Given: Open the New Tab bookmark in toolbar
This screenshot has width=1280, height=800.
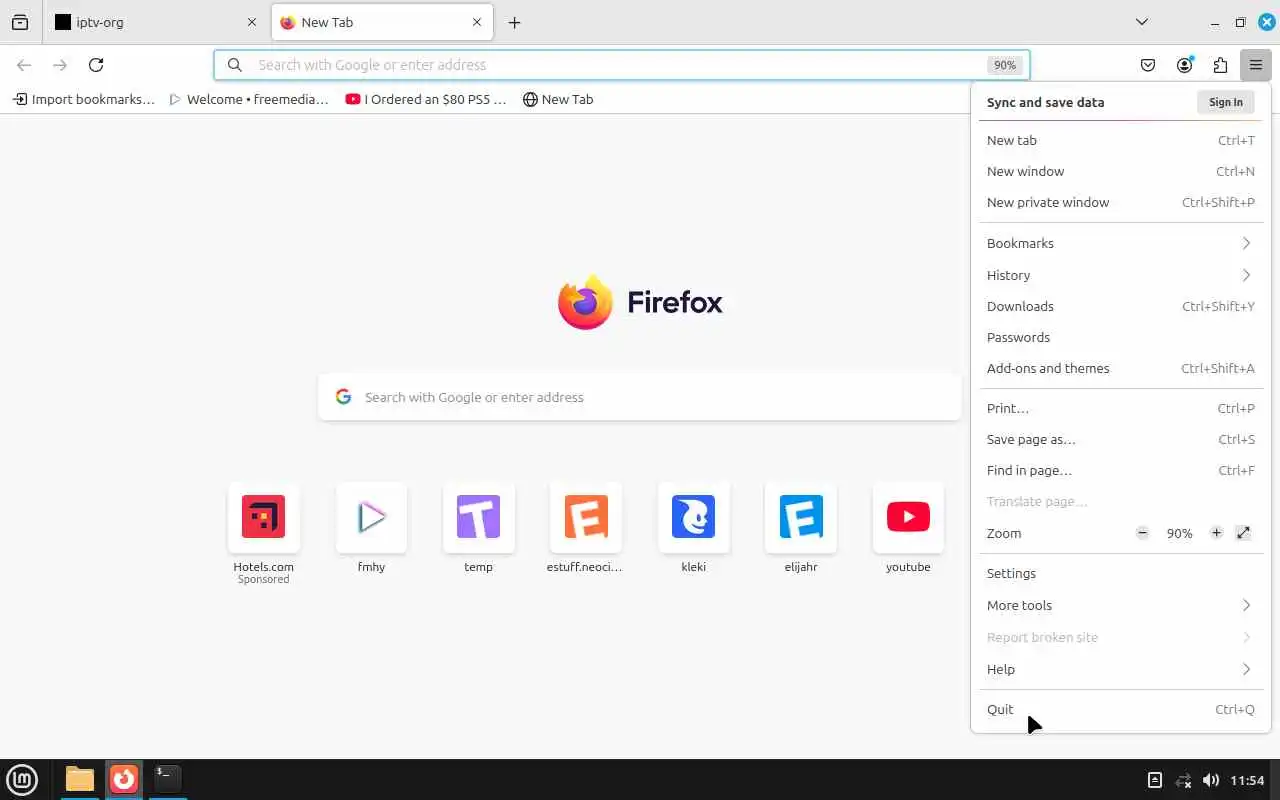Looking at the screenshot, I should pos(558,99).
